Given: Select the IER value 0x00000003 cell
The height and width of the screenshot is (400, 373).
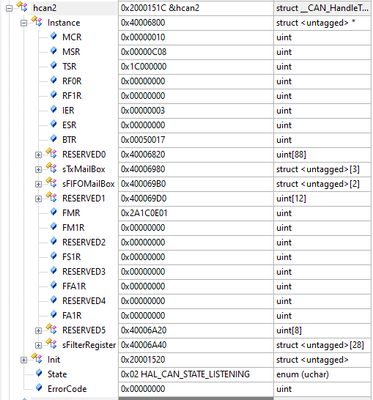Looking at the screenshot, I should click(x=196, y=111).
